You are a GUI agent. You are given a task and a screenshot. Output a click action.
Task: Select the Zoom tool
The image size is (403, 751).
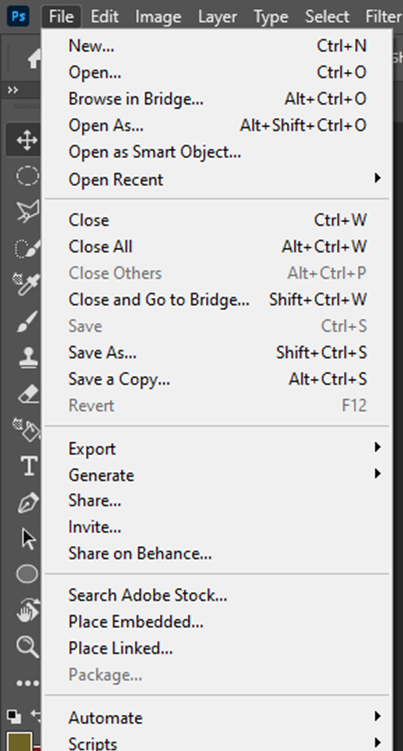[x=28, y=646]
